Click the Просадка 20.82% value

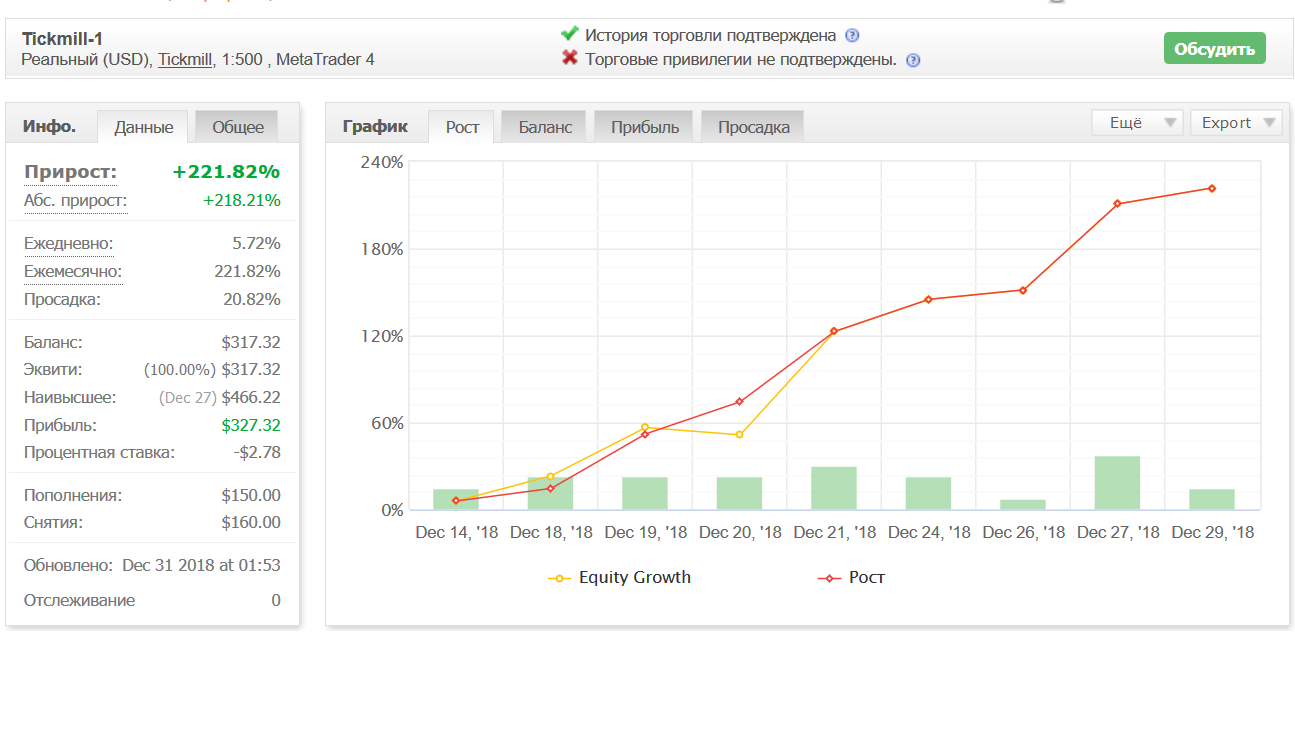(252, 299)
